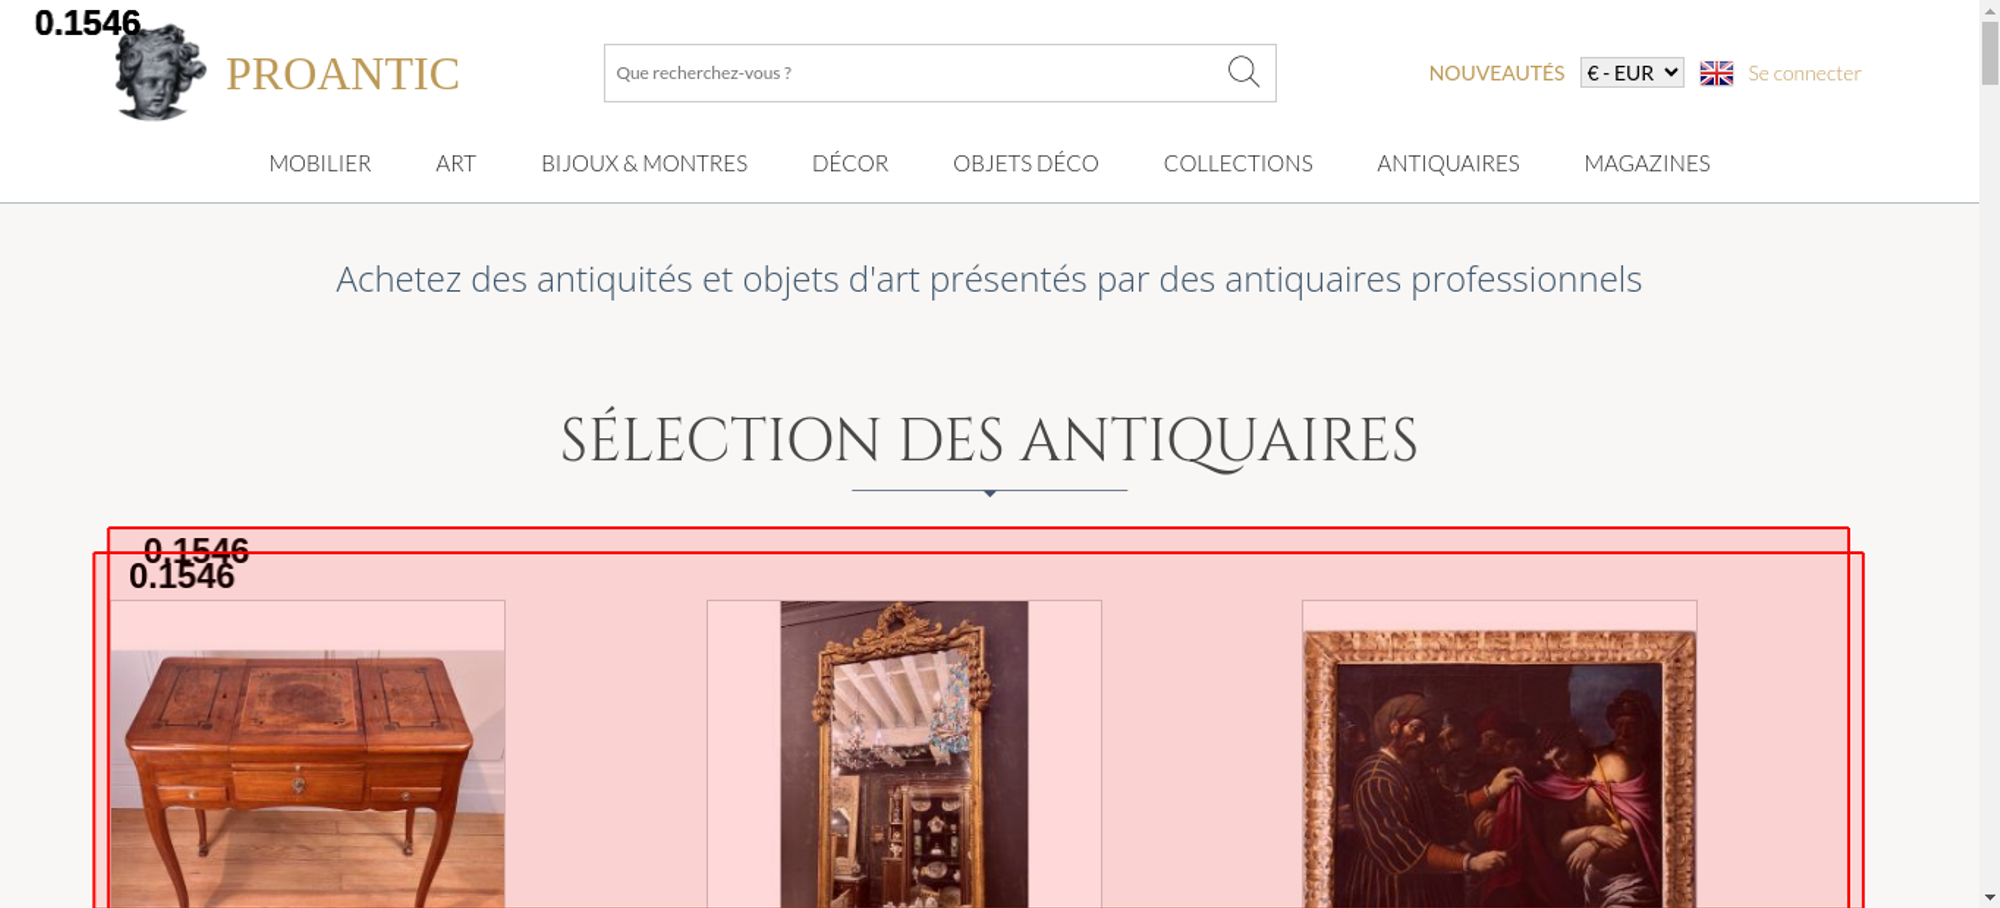This screenshot has width=2000, height=908.
Task: Click the Proantic cherub head logo
Action: [160, 72]
